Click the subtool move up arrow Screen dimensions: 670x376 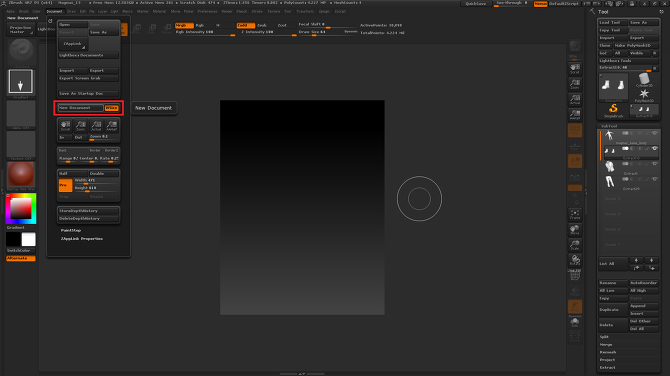click(636, 260)
